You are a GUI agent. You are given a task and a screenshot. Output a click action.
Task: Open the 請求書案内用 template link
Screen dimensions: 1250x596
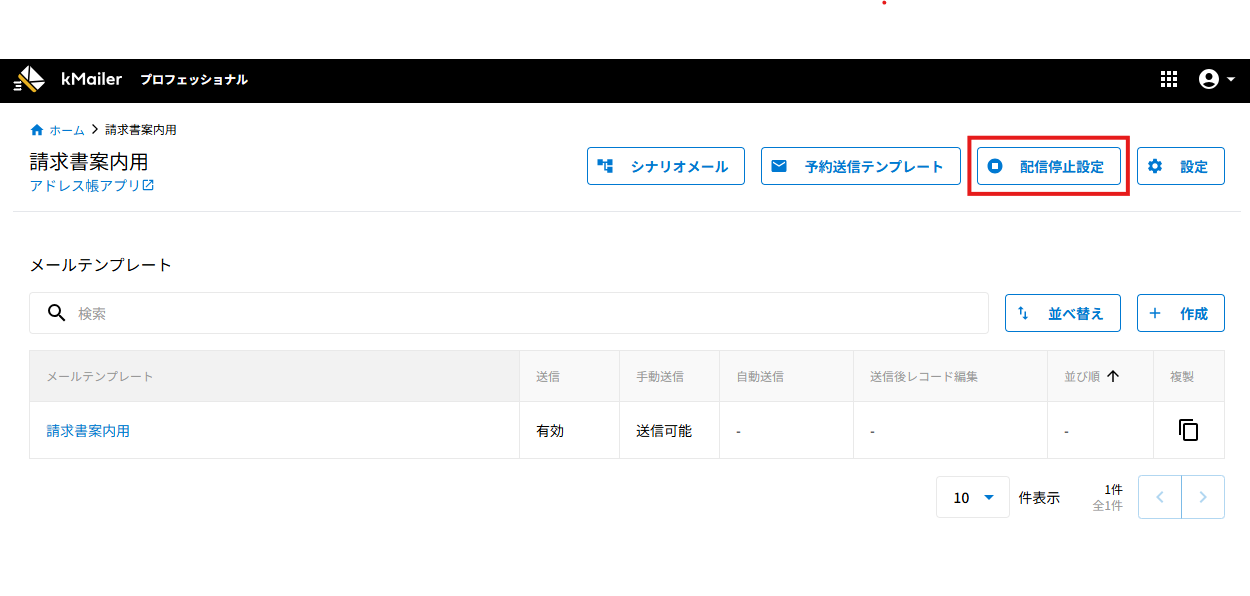(88, 431)
